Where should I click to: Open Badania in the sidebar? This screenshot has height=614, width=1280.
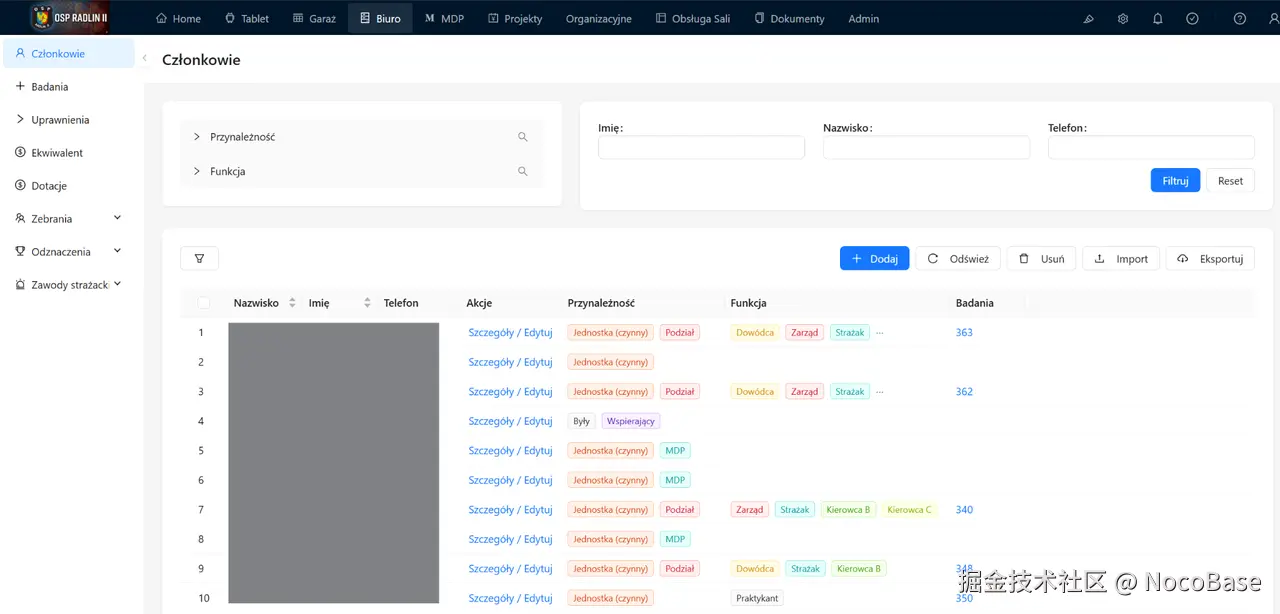coord(69,87)
